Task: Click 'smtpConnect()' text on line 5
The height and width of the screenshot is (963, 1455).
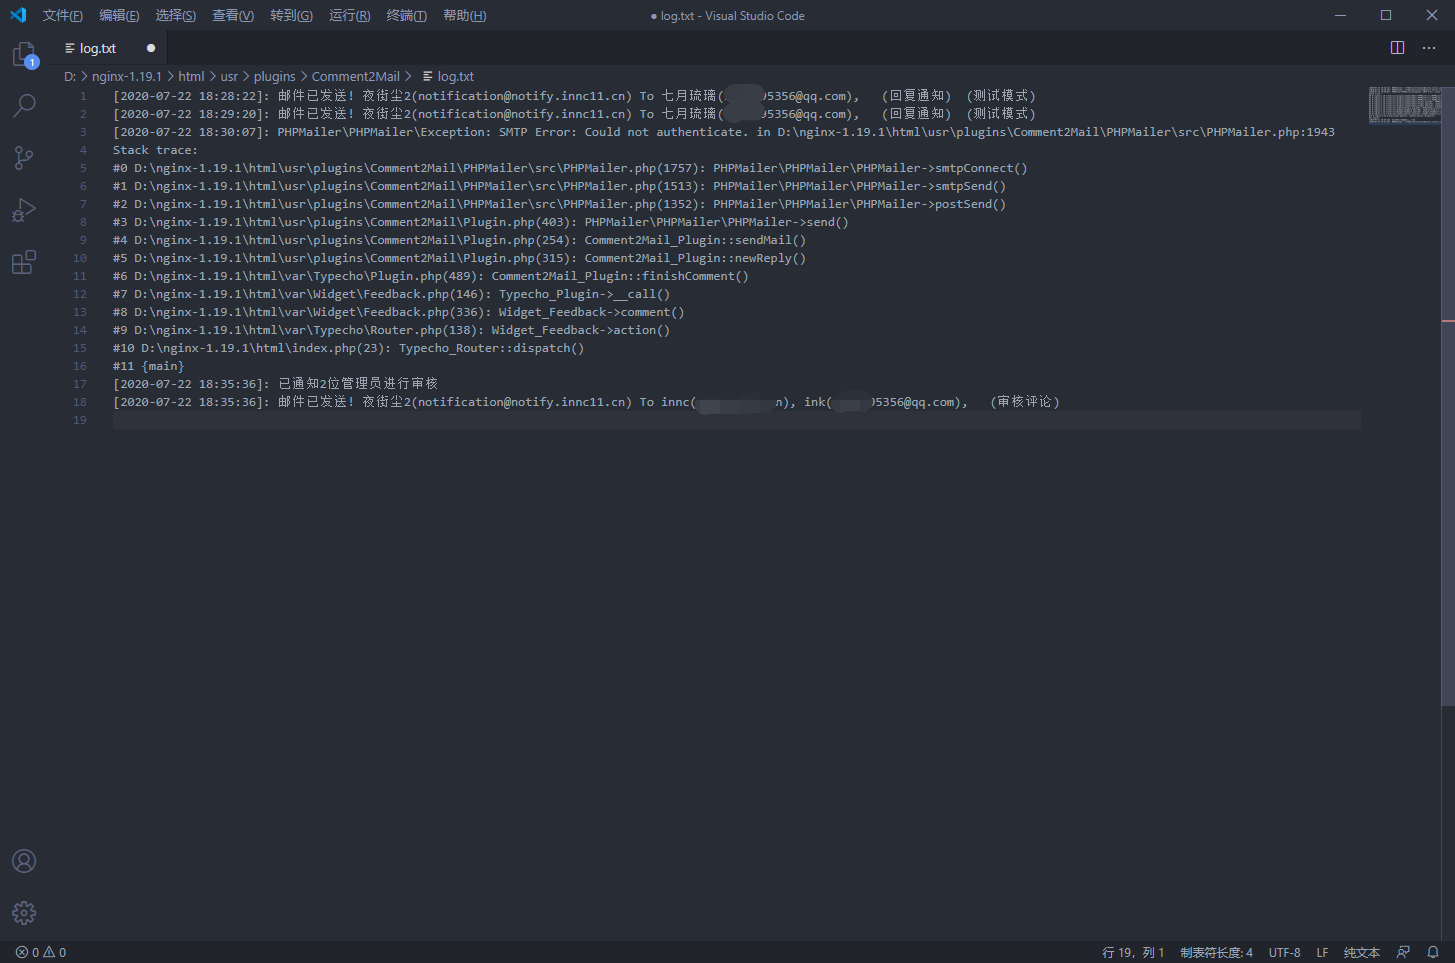Action: 981,168
